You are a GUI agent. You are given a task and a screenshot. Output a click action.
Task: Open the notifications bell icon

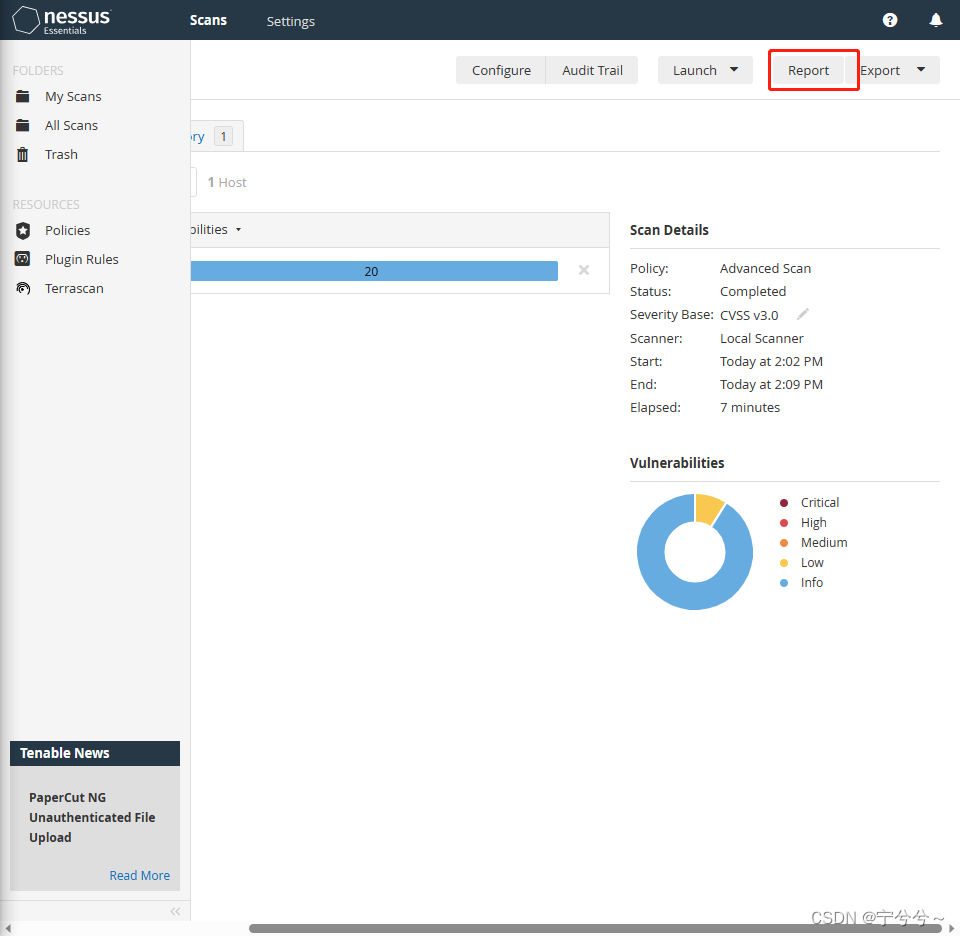point(936,20)
